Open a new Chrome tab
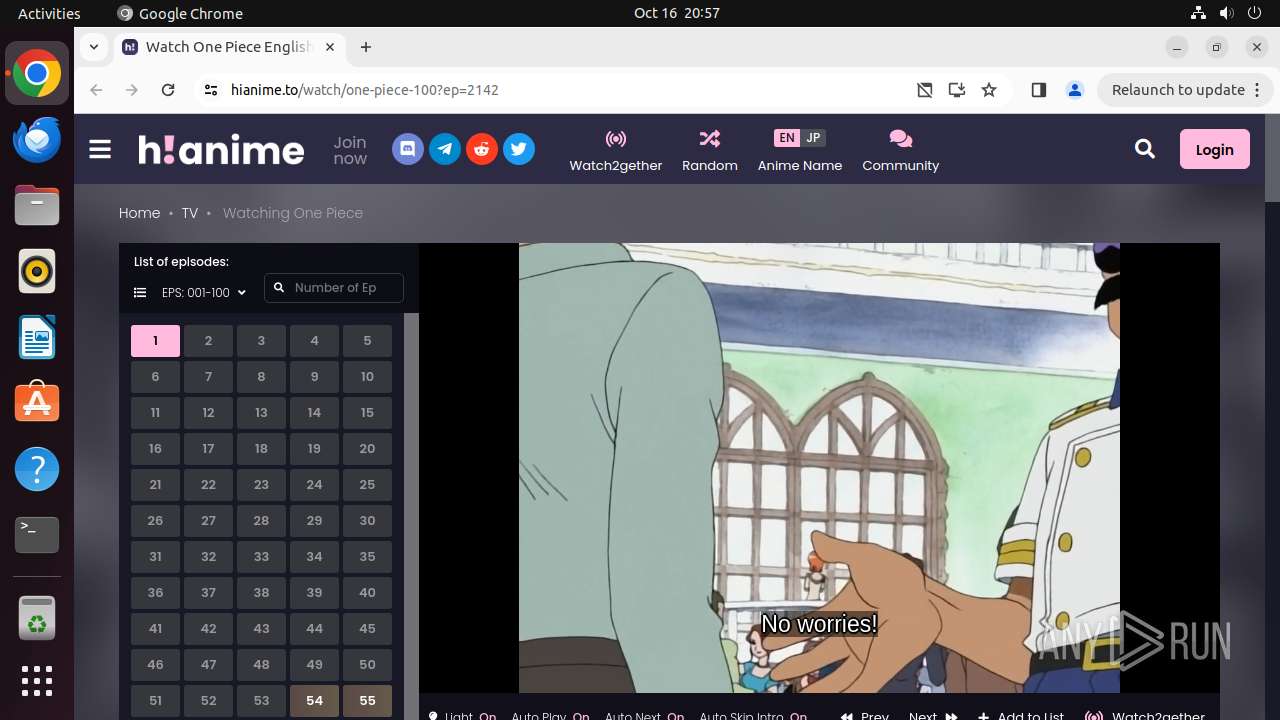 point(366,47)
